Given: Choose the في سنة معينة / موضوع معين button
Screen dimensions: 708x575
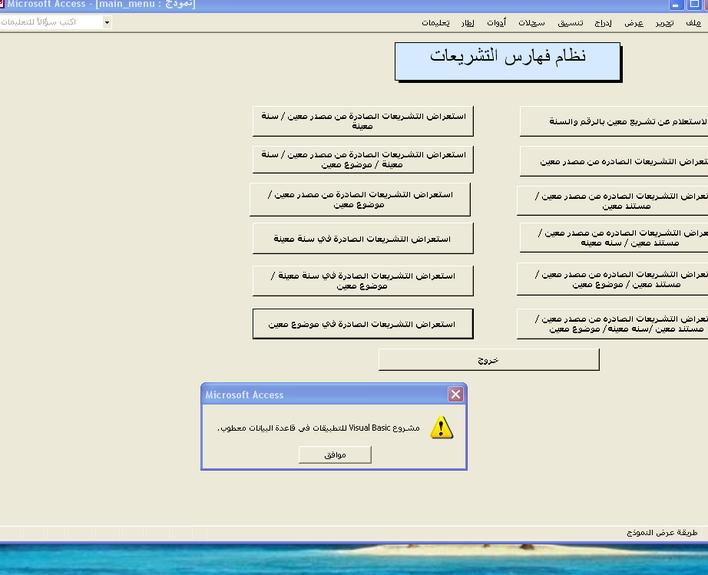Looking at the screenshot, I should 362,281.
